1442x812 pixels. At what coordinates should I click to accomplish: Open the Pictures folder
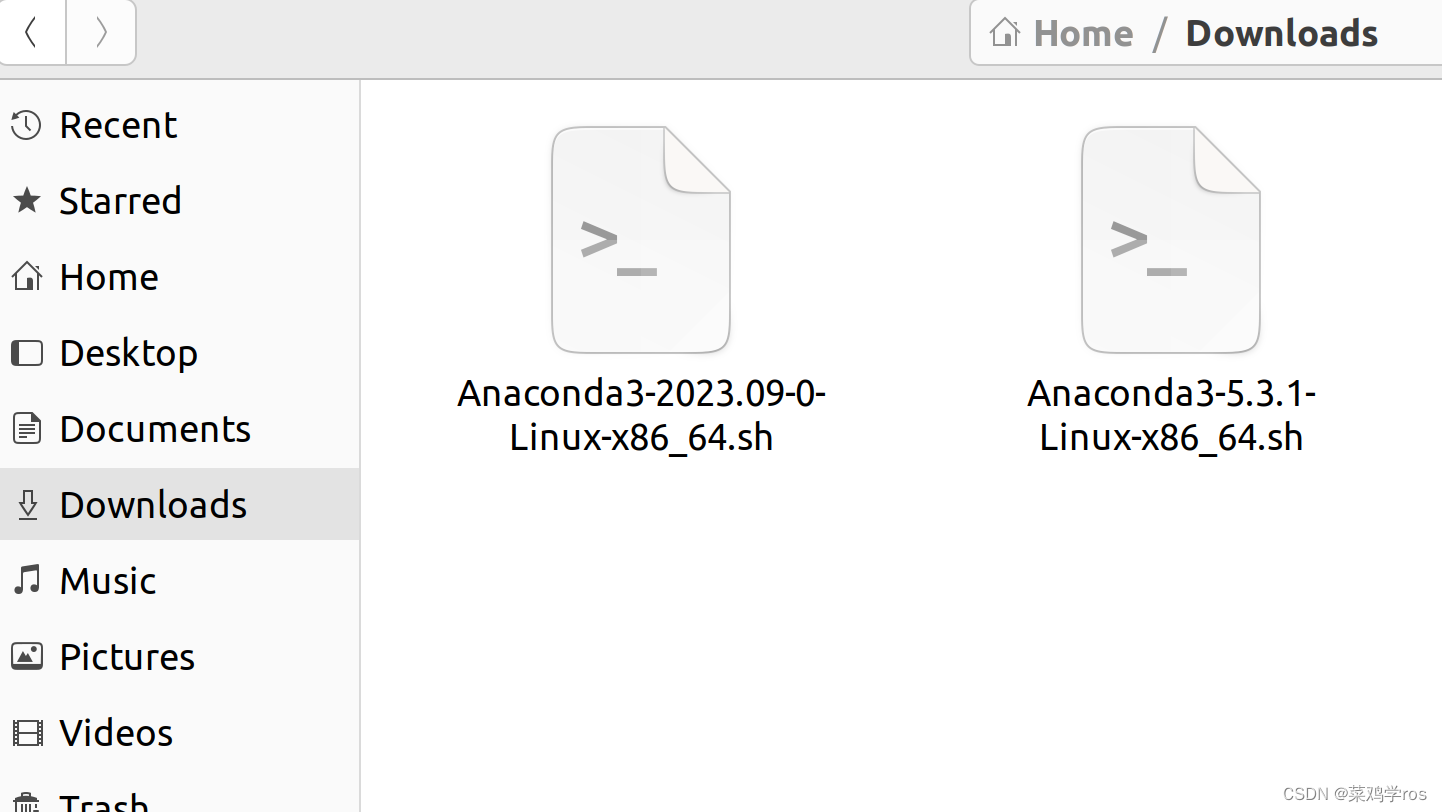(x=127, y=656)
